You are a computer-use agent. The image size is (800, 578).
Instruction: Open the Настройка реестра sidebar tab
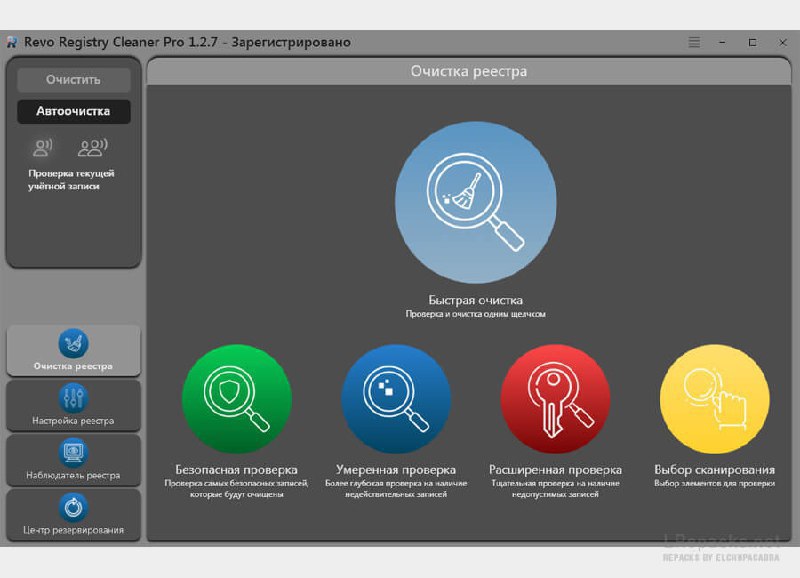[73, 405]
